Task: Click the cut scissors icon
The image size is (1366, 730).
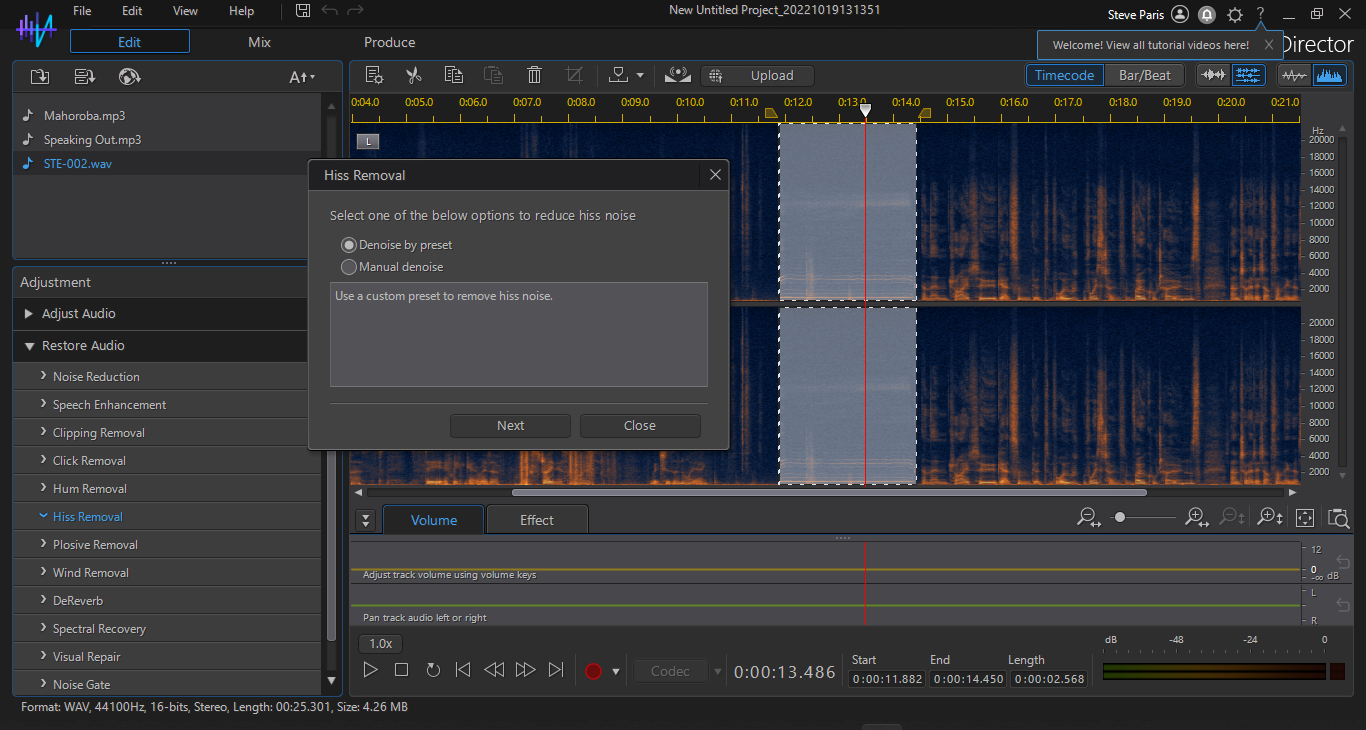Action: click(413, 75)
